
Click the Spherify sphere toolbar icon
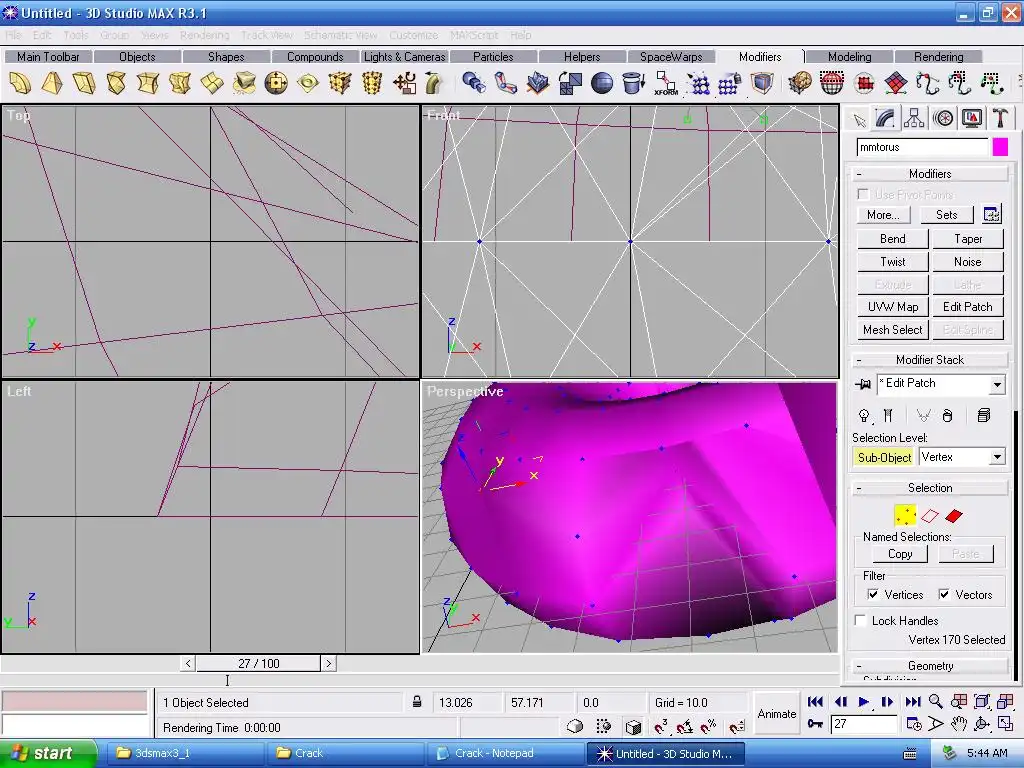[x=601, y=83]
